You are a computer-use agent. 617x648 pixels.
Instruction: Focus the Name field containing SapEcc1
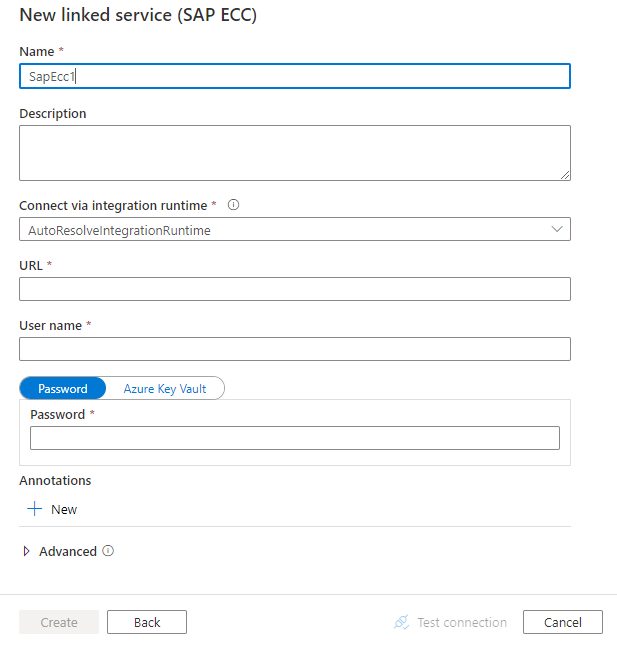294,76
